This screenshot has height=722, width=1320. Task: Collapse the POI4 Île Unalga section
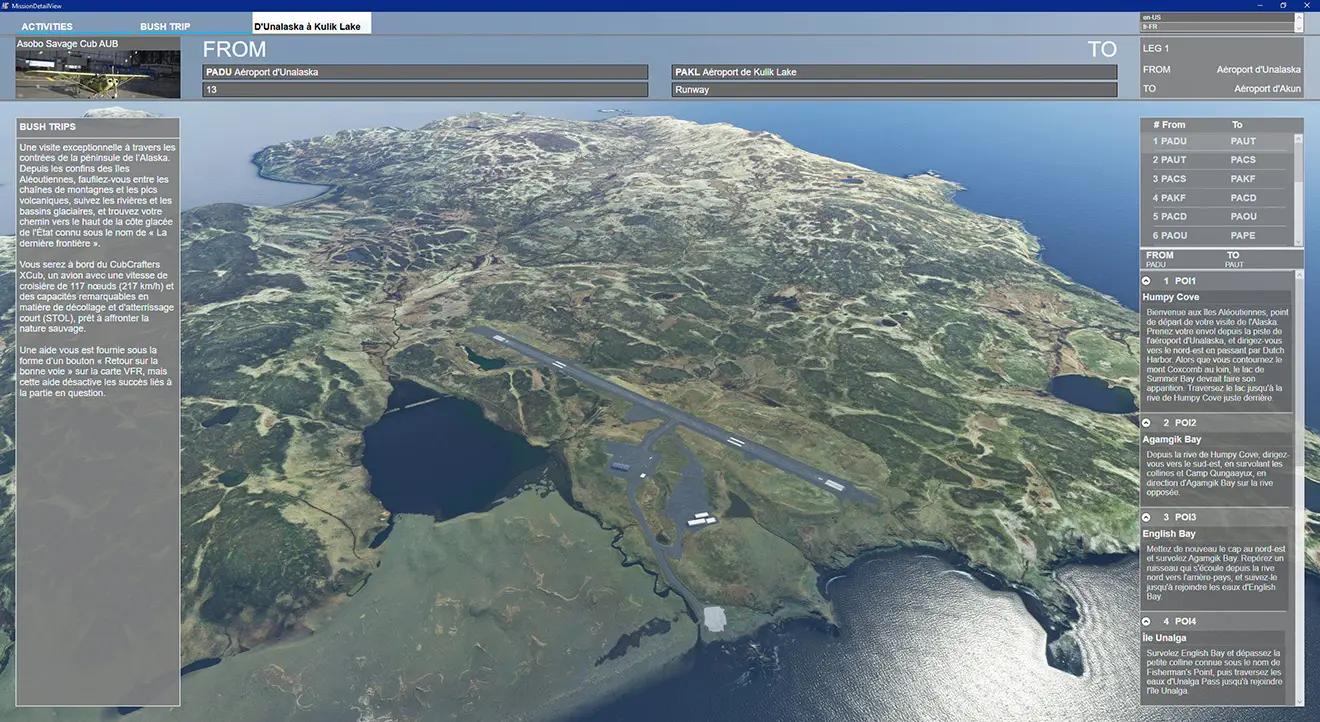[x=1146, y=621]
